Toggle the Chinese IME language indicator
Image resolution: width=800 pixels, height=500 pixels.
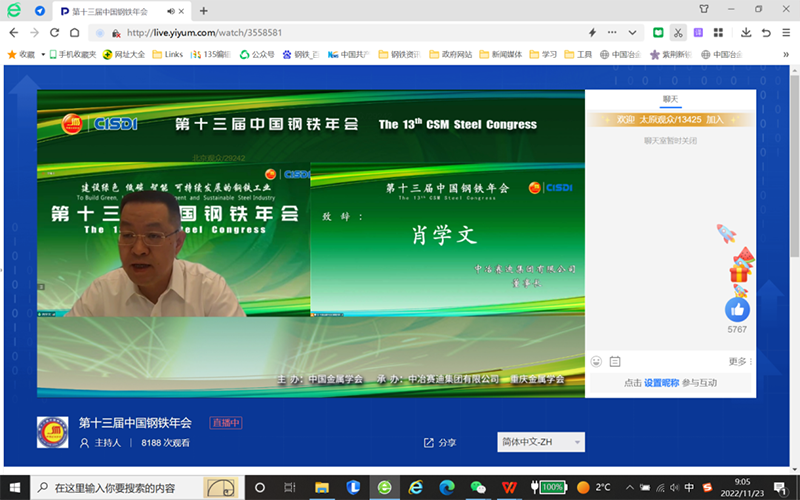pyautogui.click(x=689, y=487)
